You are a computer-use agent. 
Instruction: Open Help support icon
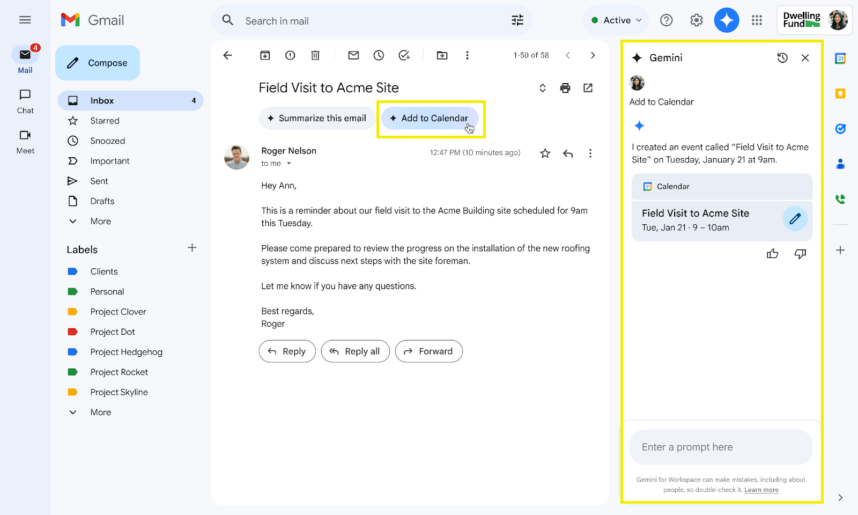tap(666, 20)
